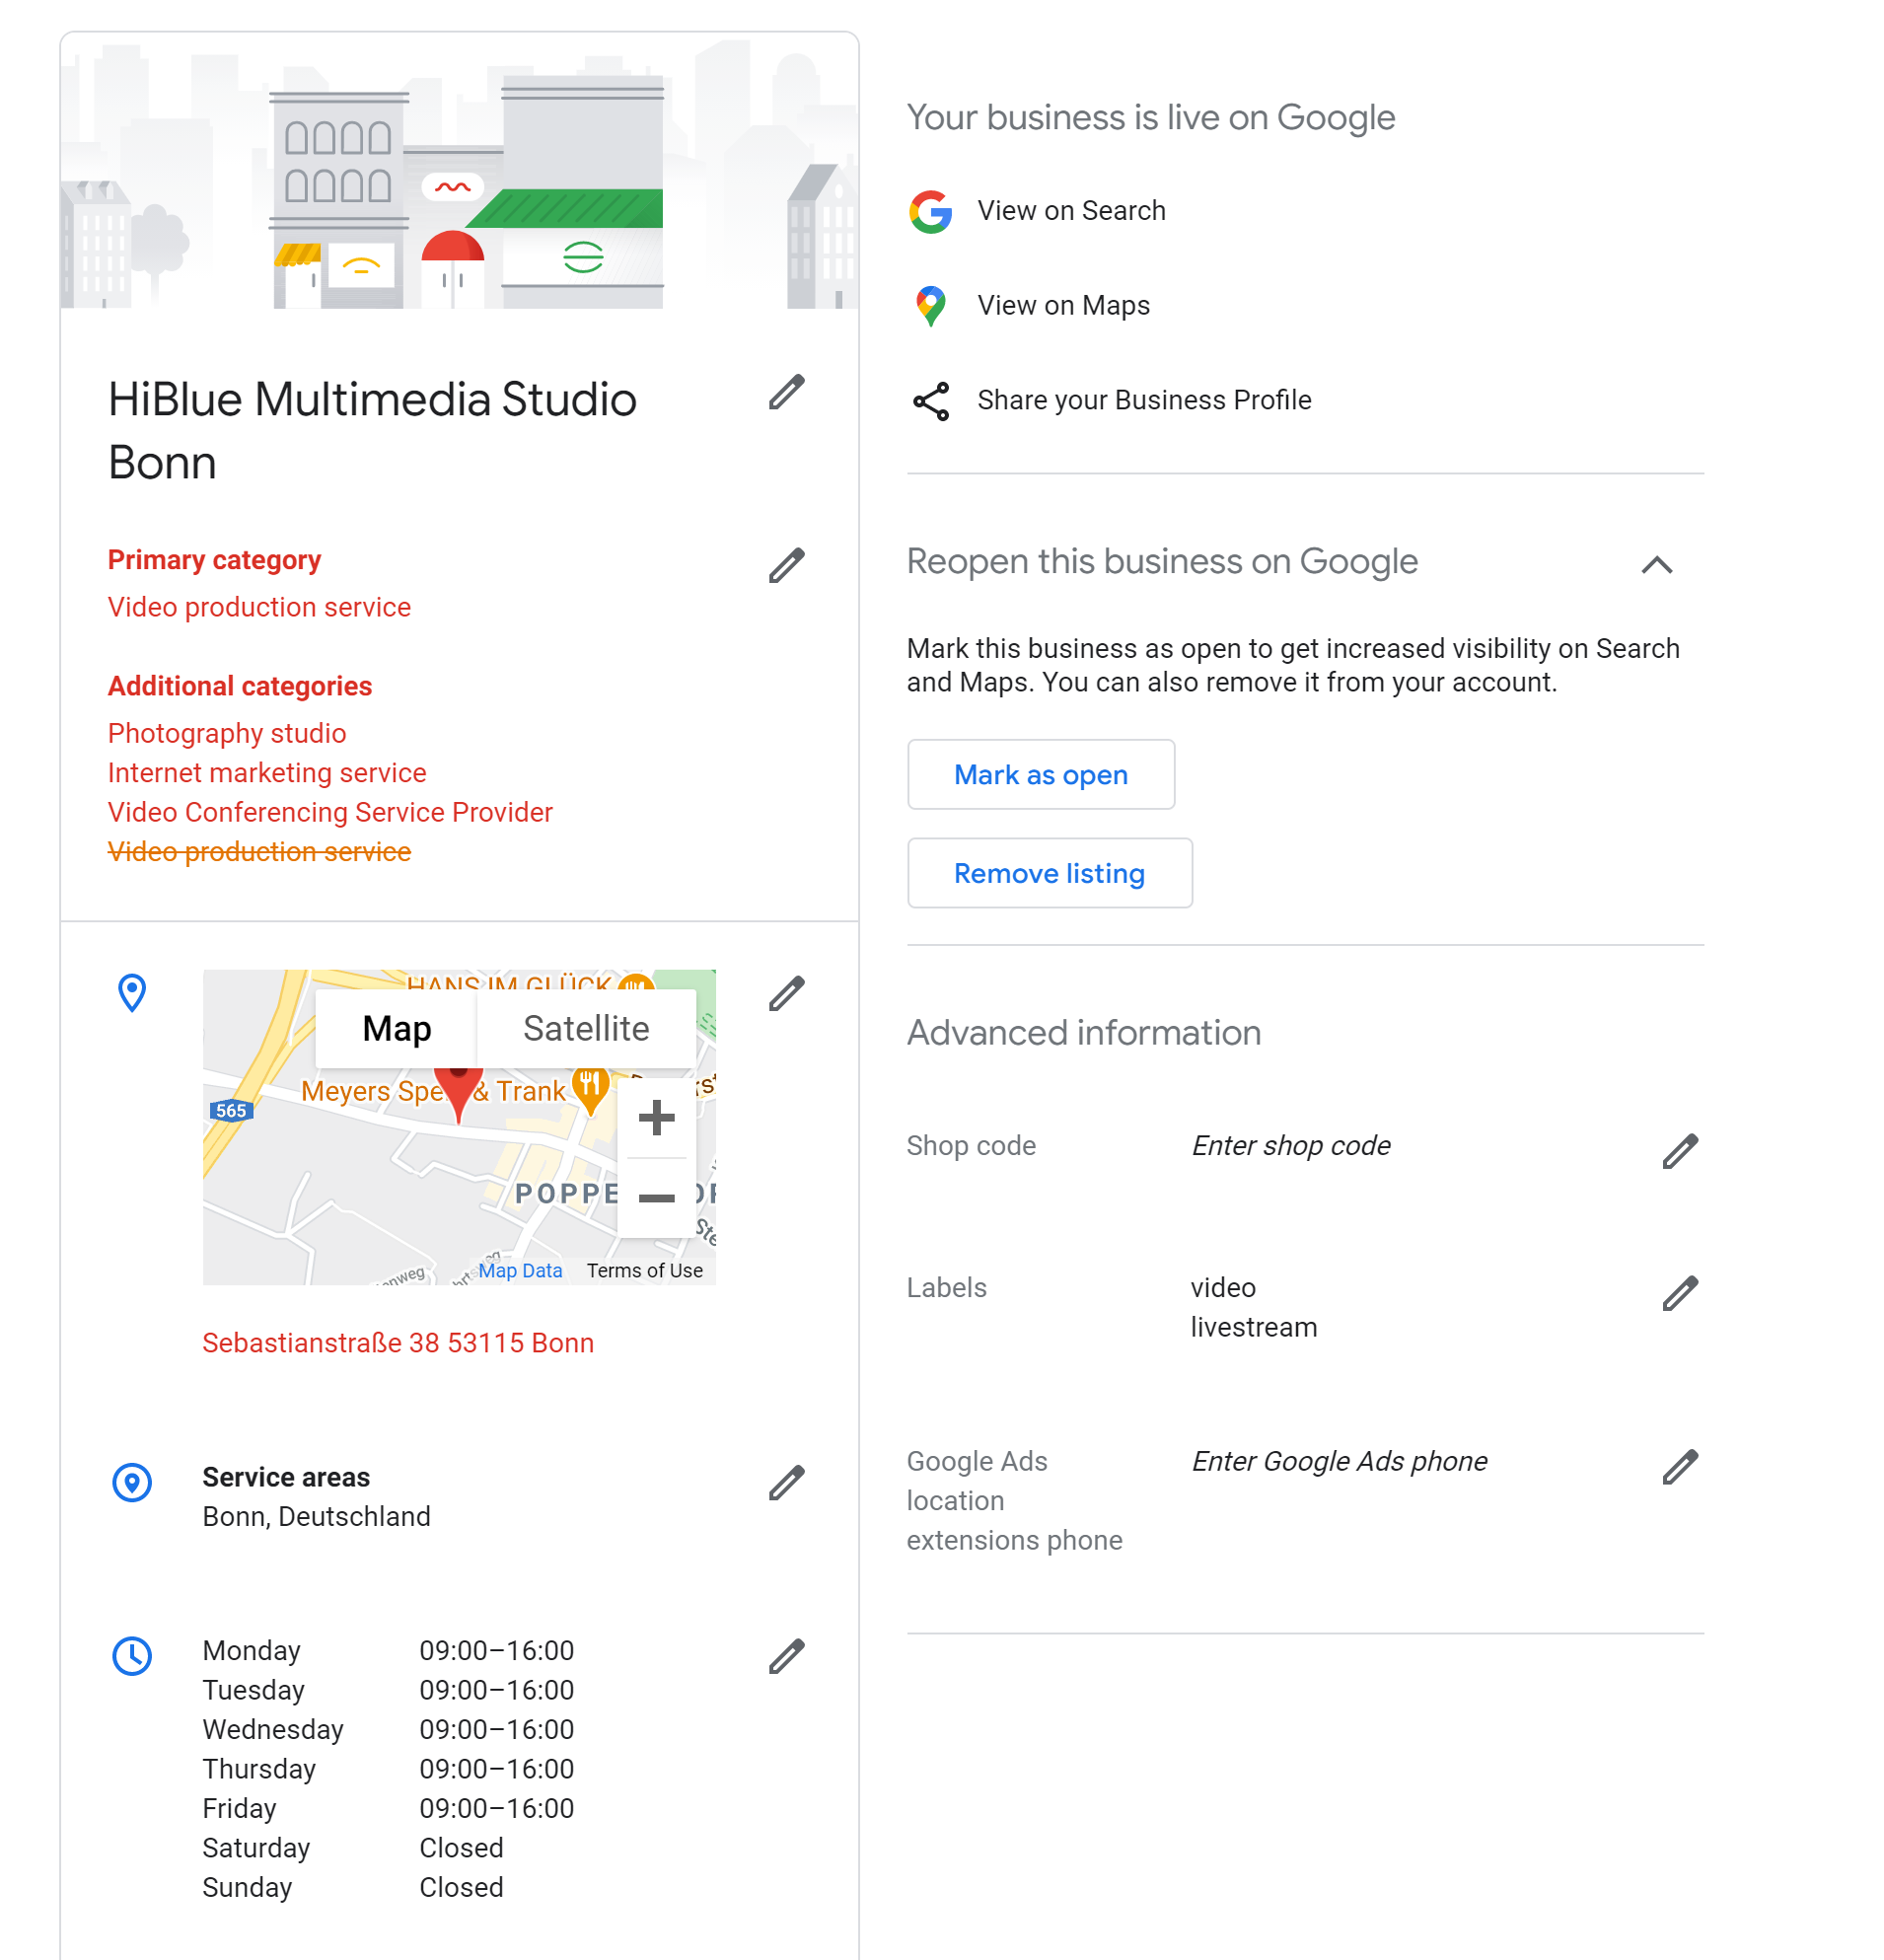Edit map address pencil icon
The image size is (1884, 1960).
coord(786,993)
